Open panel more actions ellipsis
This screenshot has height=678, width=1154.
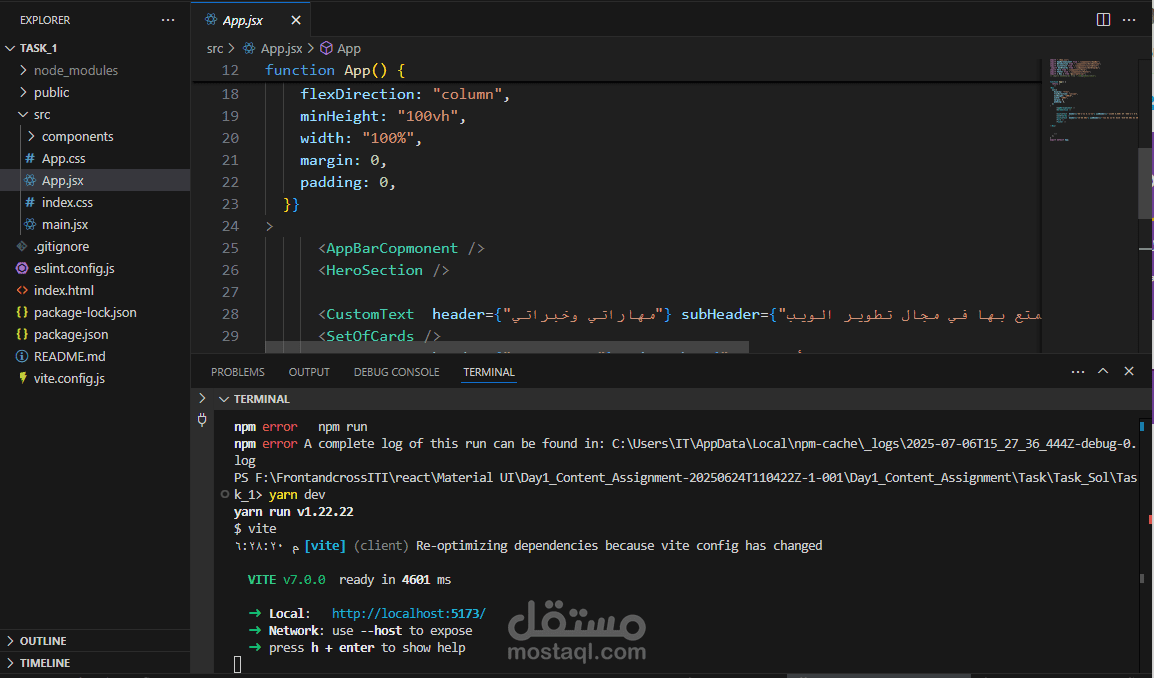coord(1077,372)
